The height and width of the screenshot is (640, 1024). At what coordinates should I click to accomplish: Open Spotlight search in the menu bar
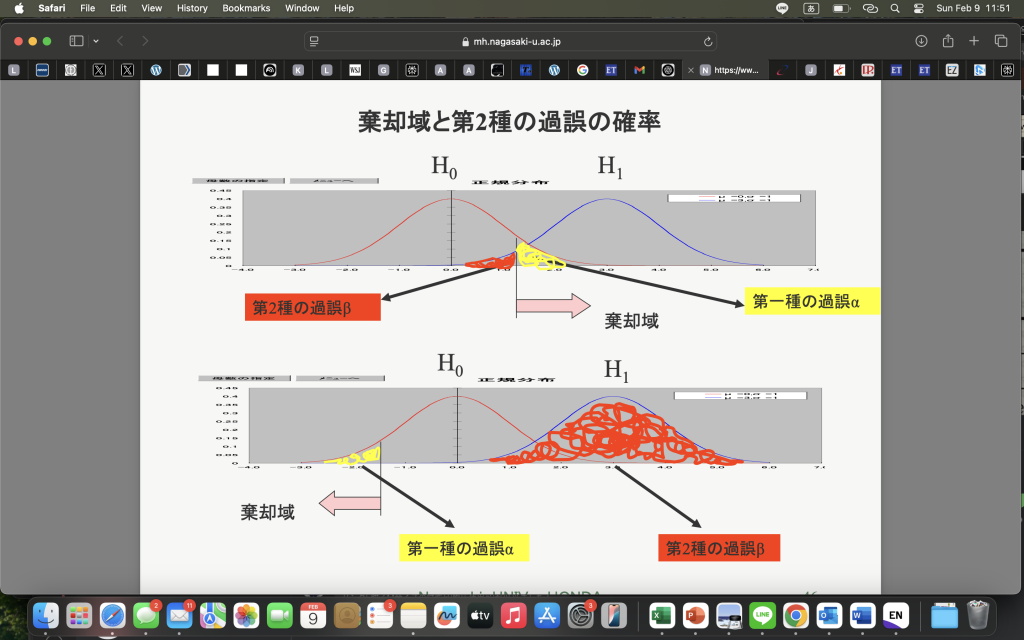(x=895, y=9)
